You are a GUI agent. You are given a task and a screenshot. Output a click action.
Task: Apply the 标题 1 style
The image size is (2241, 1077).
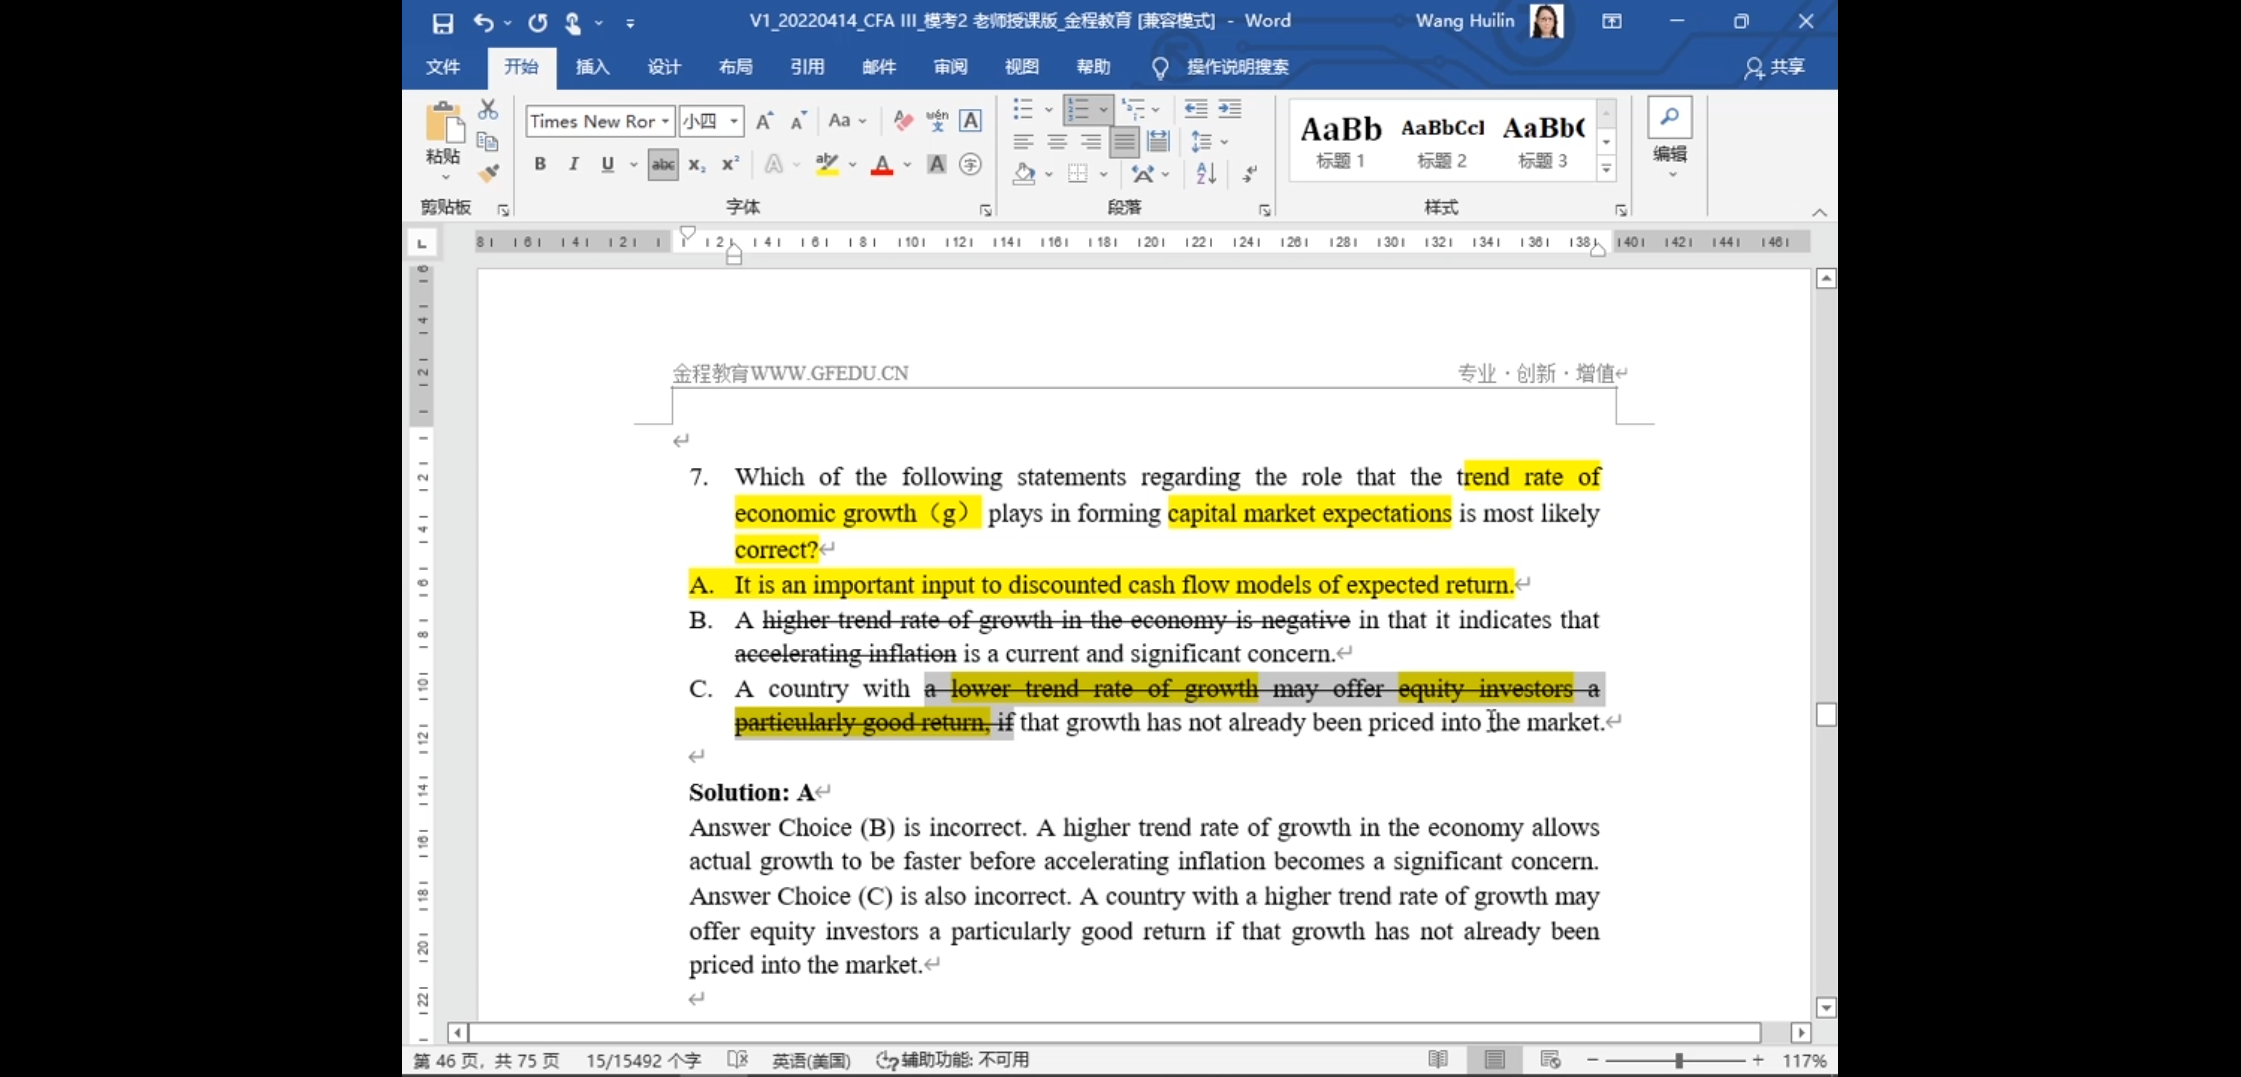tap(1340, 140)
